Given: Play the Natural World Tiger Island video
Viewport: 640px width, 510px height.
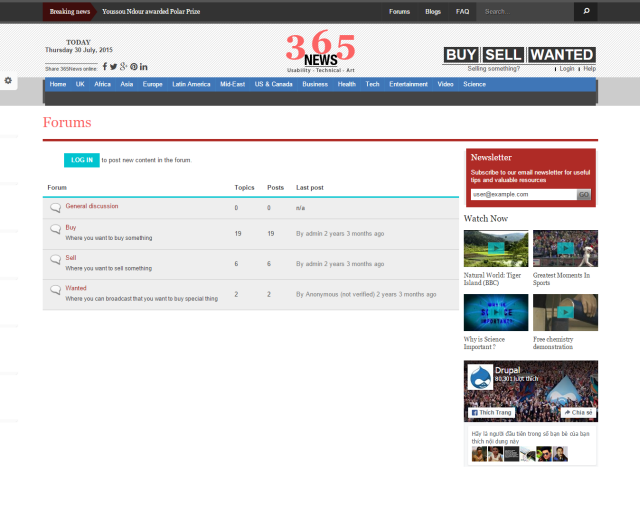Looking at the screenshot, I should click(496, 248).
